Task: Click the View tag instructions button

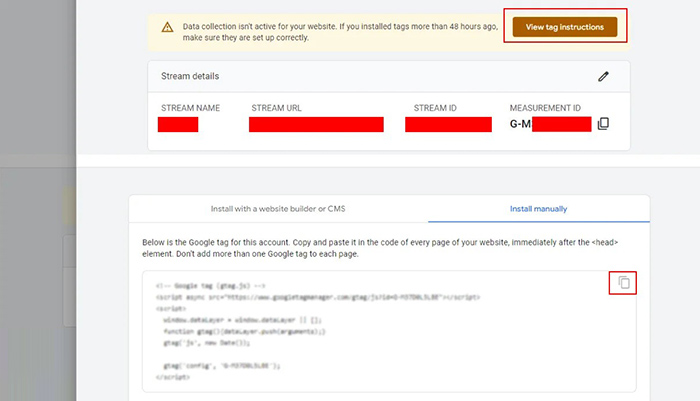Action: point(565,27)
